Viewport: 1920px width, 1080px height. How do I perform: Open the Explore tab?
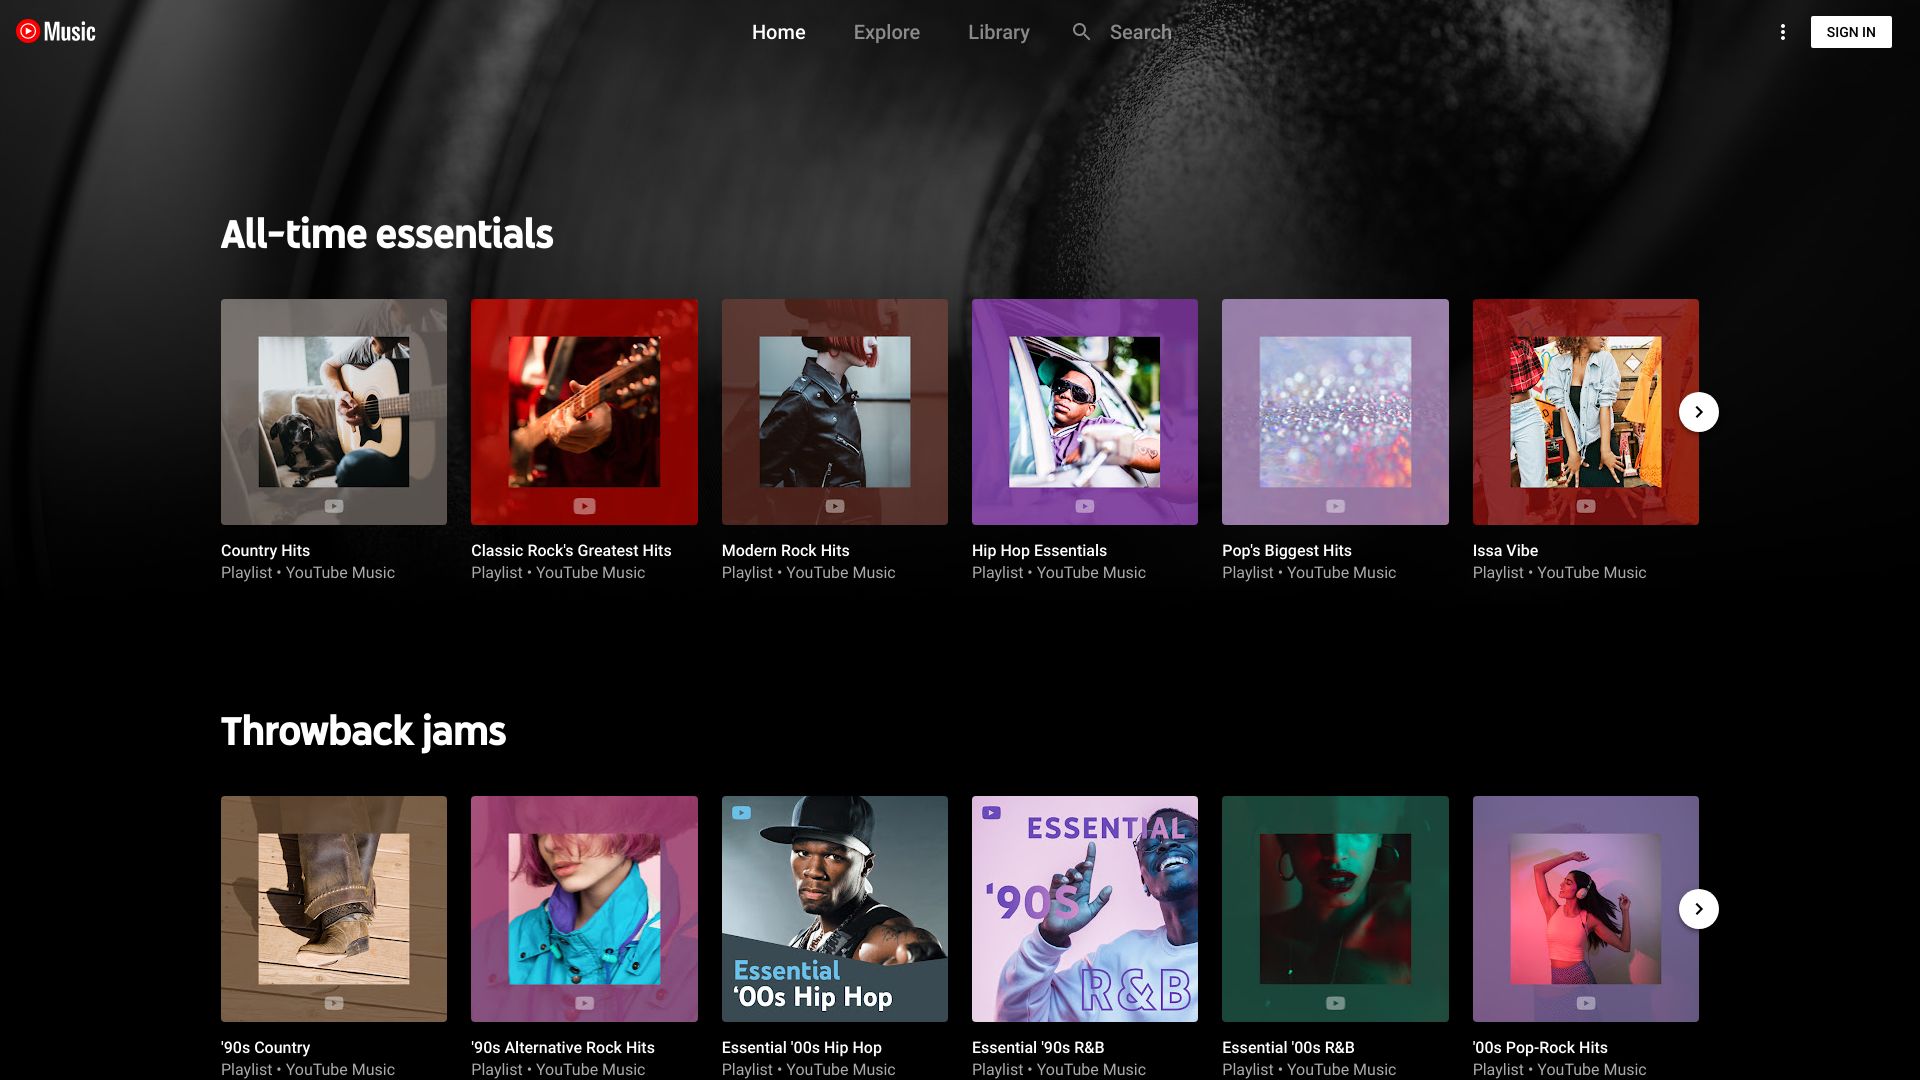pyautogui.click(x=887, y=32)
